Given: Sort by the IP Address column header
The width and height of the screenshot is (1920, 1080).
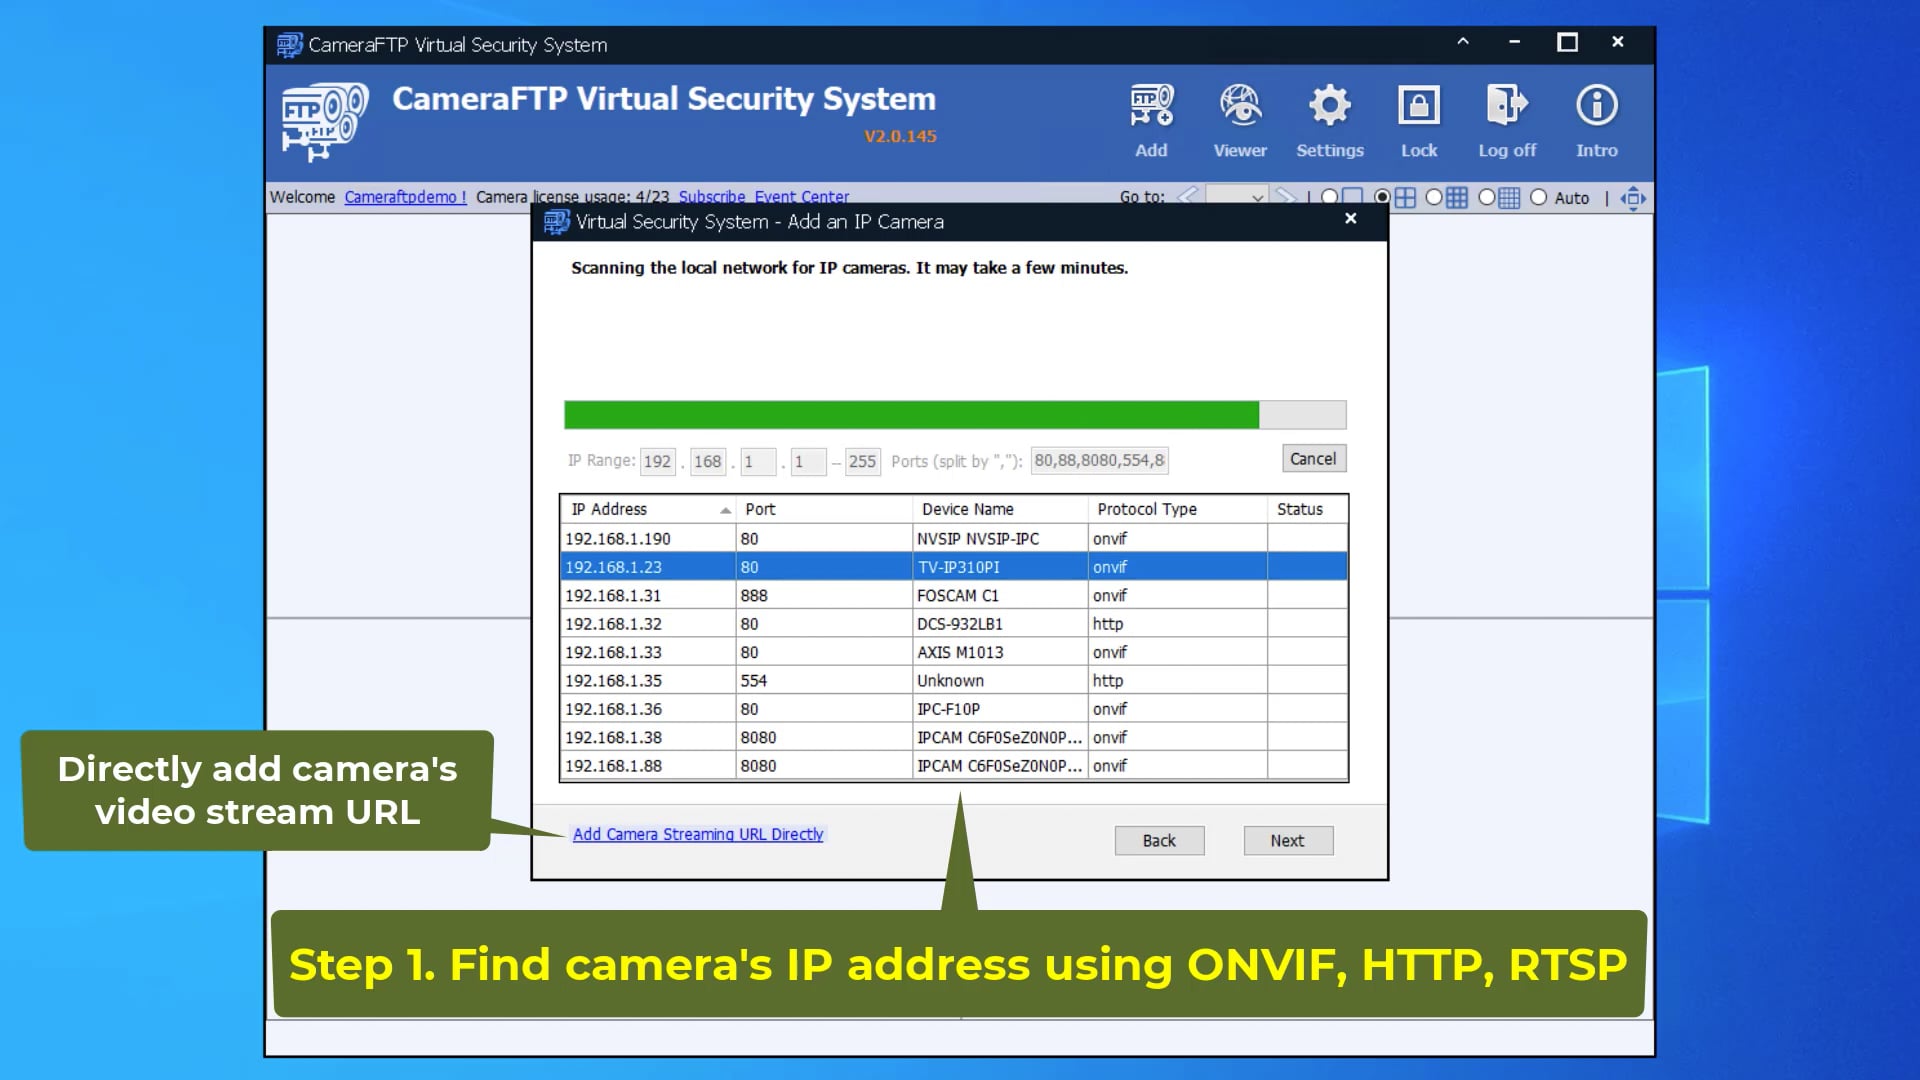Looking at the screenshot, I should (648, 509).
